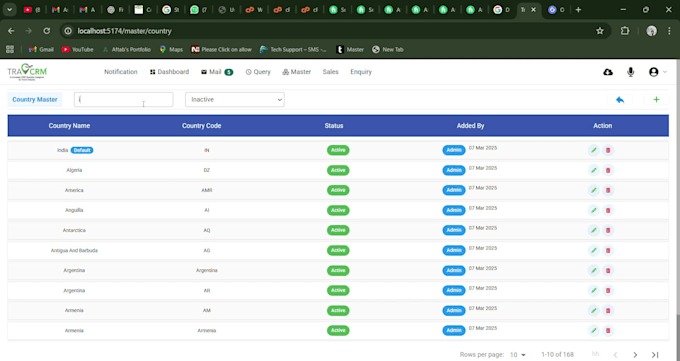The height and width of the screenshot is (361, 680).
Task: Click Country Name column header
Action: (x=69, y=126)
